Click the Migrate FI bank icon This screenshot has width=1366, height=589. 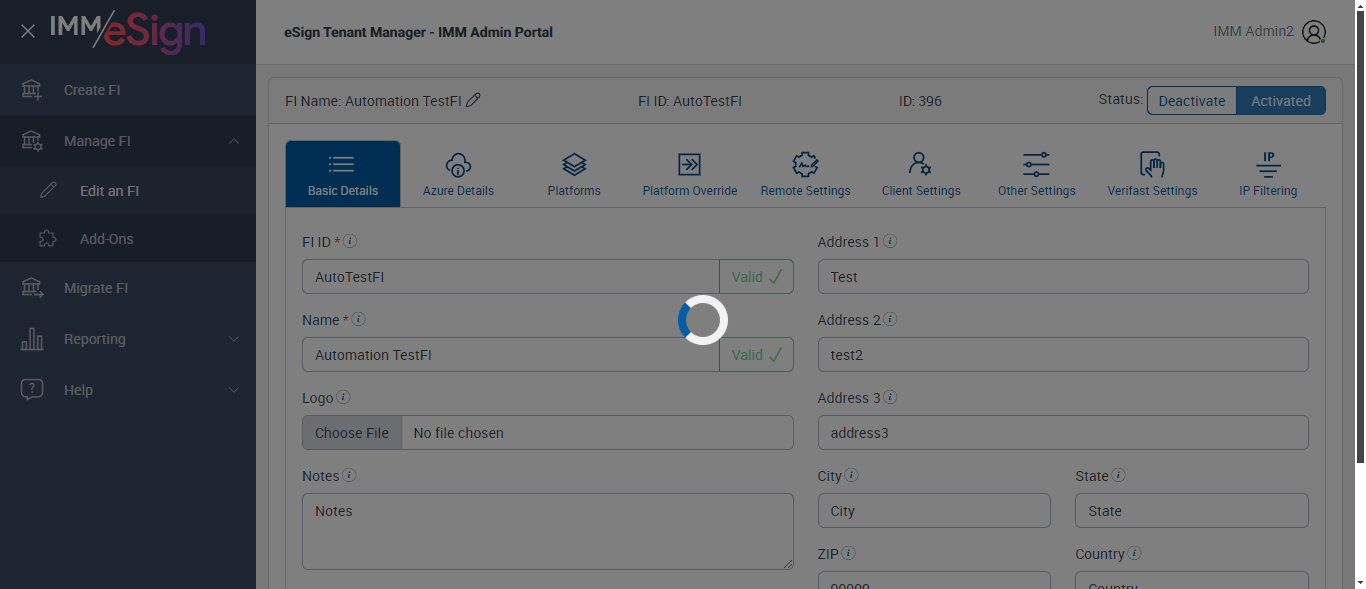tap(32, 288)
